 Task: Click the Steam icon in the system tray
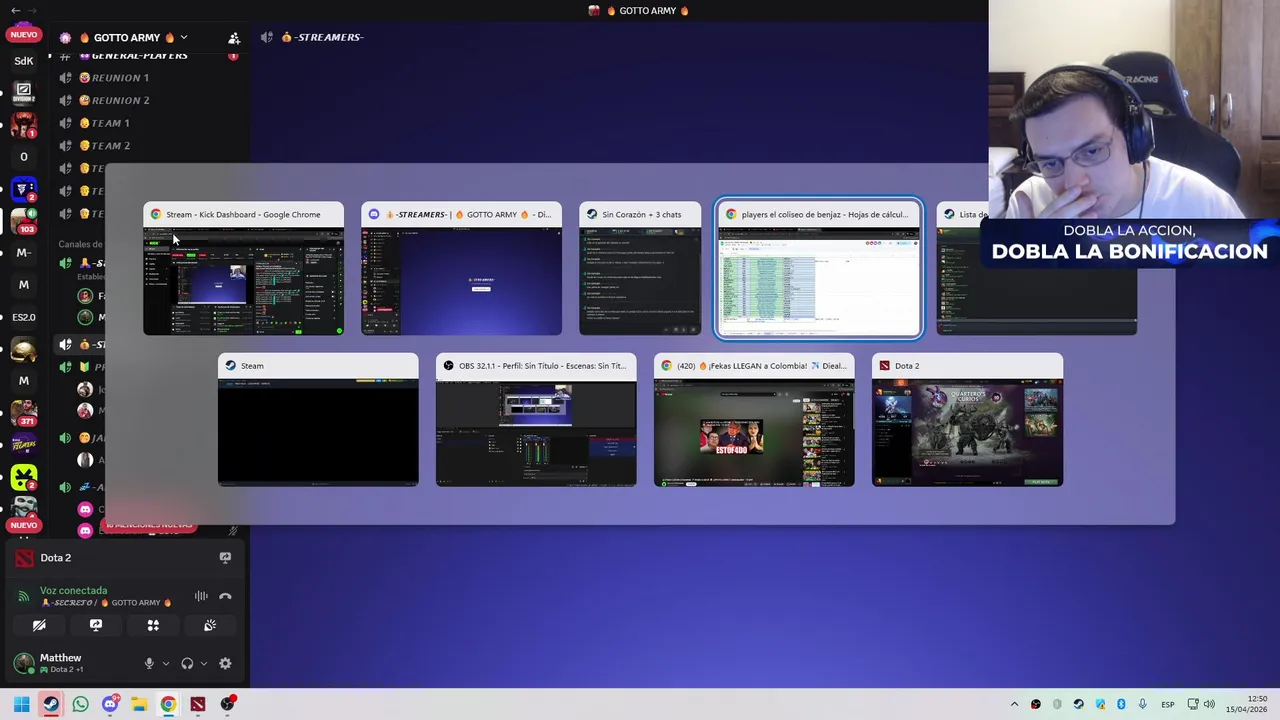[1078, 704]
